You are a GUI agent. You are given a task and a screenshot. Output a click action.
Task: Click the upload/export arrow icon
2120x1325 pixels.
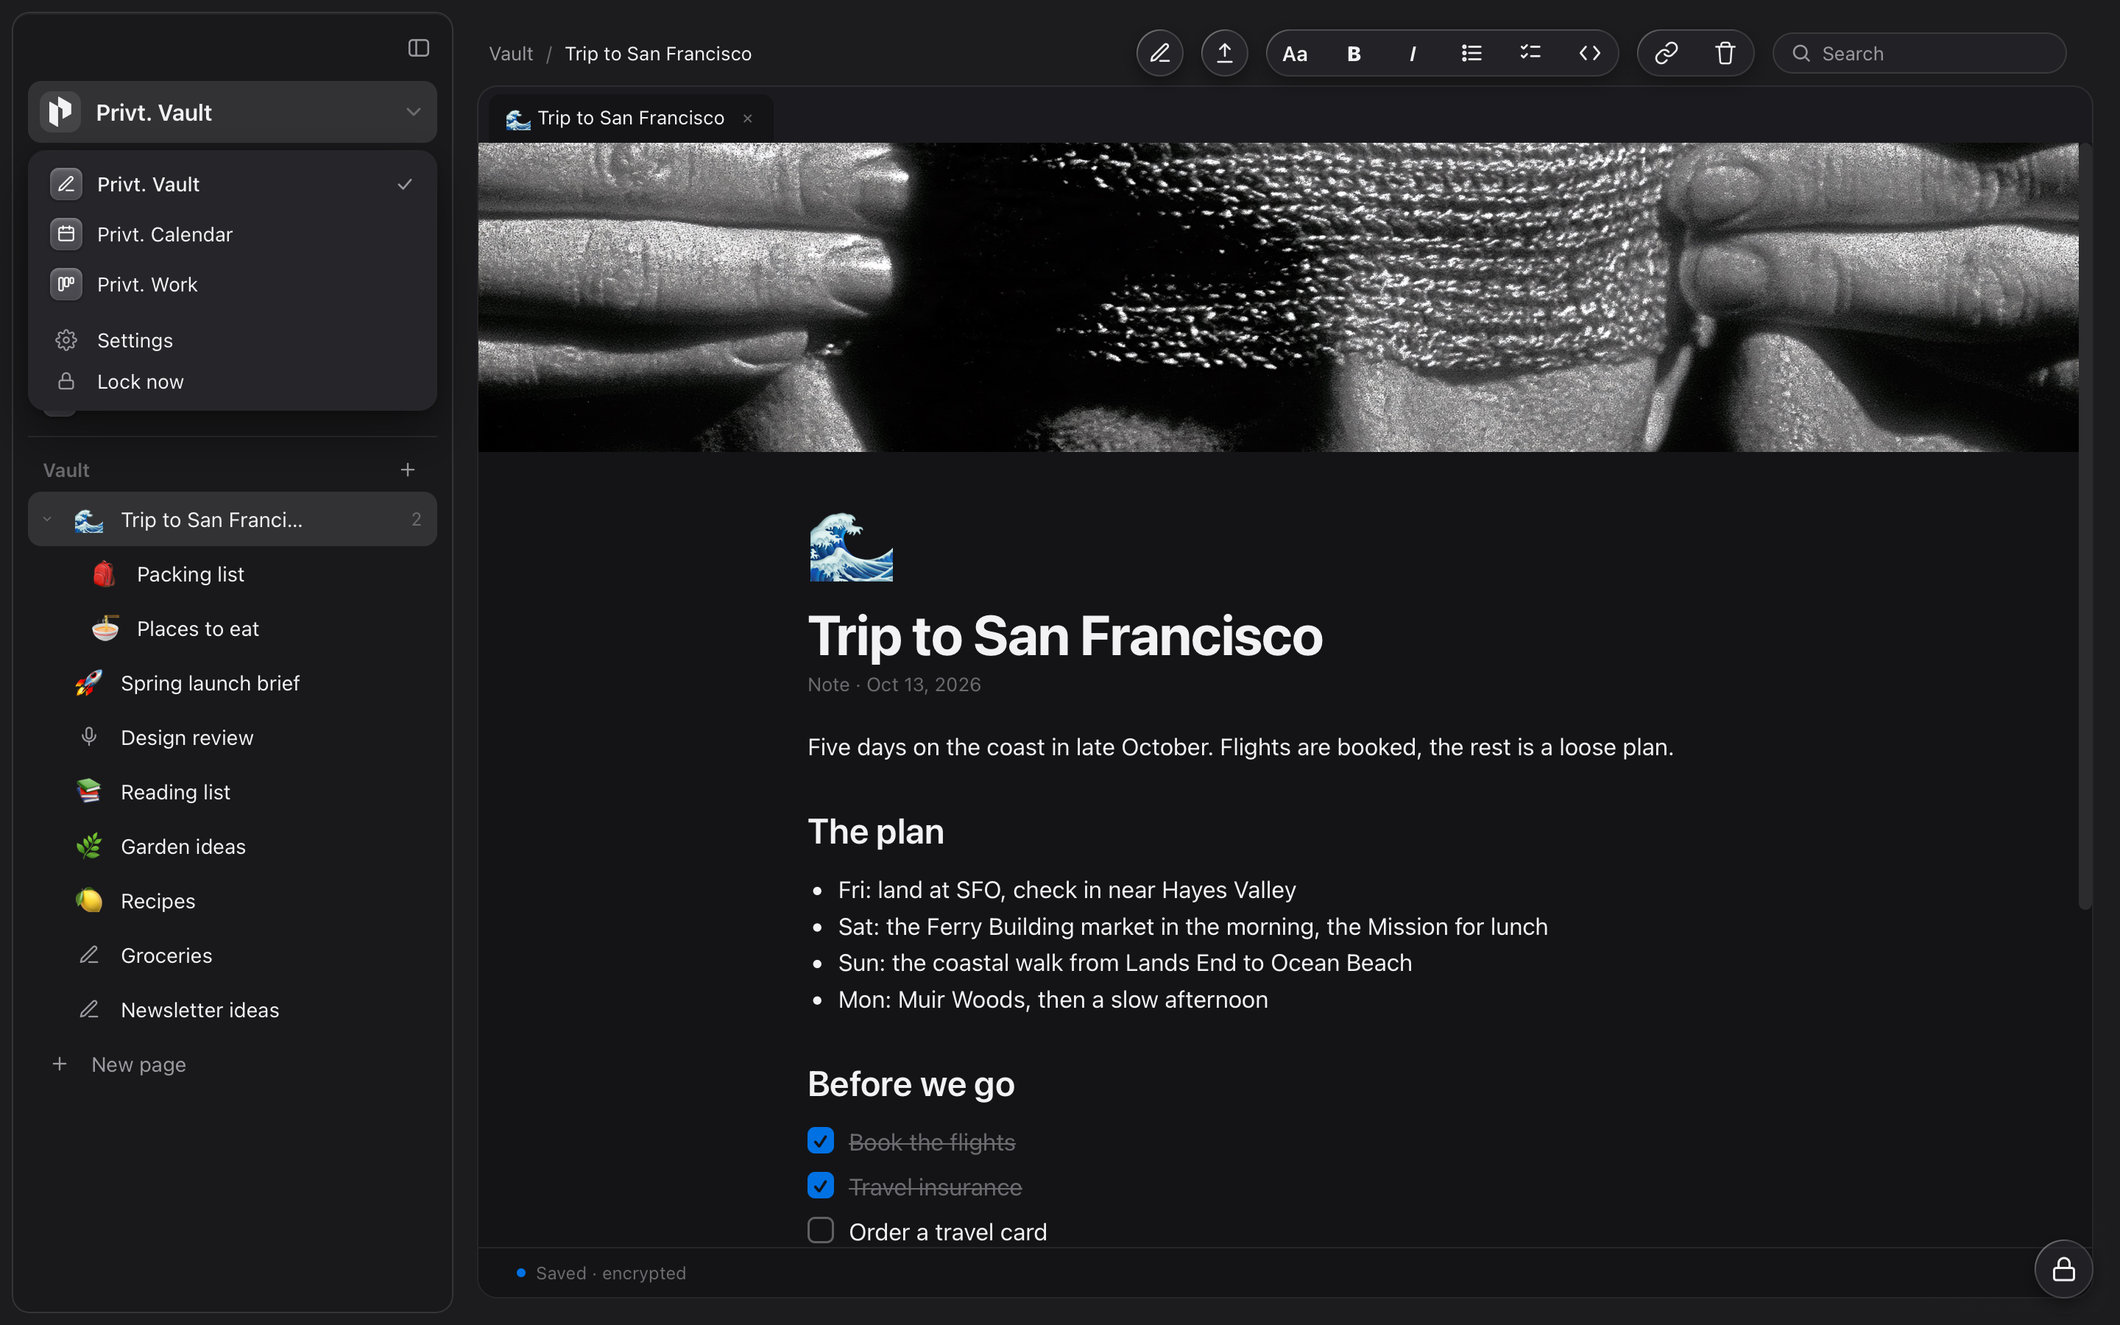point(1224,53)
